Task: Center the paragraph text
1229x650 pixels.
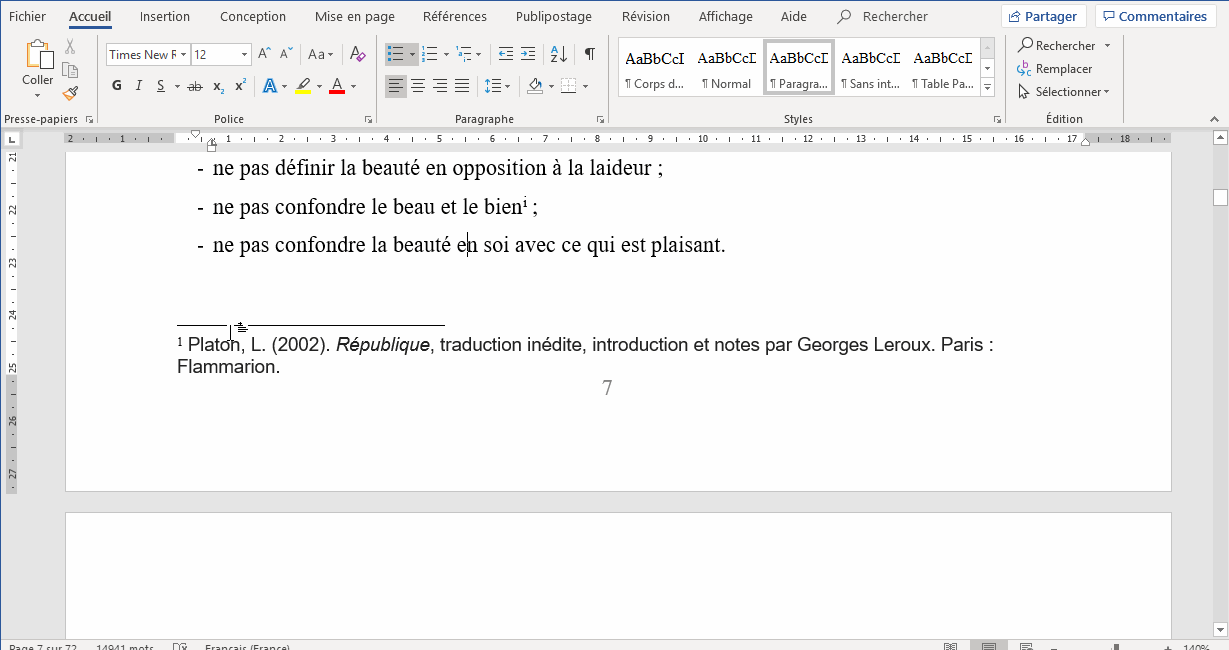Action: click(x=418, y=86)
